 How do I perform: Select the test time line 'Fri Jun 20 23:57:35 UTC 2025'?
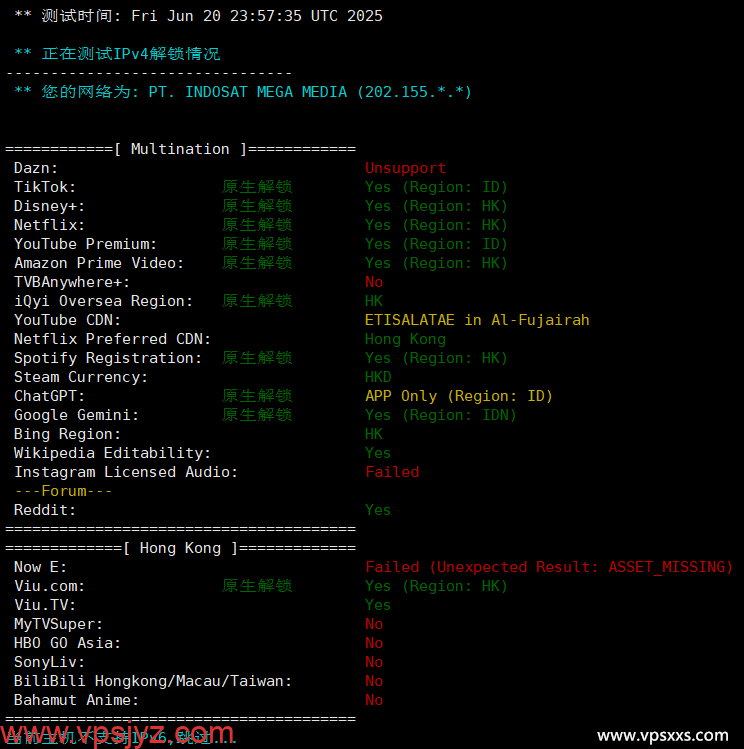pos(257,16)
